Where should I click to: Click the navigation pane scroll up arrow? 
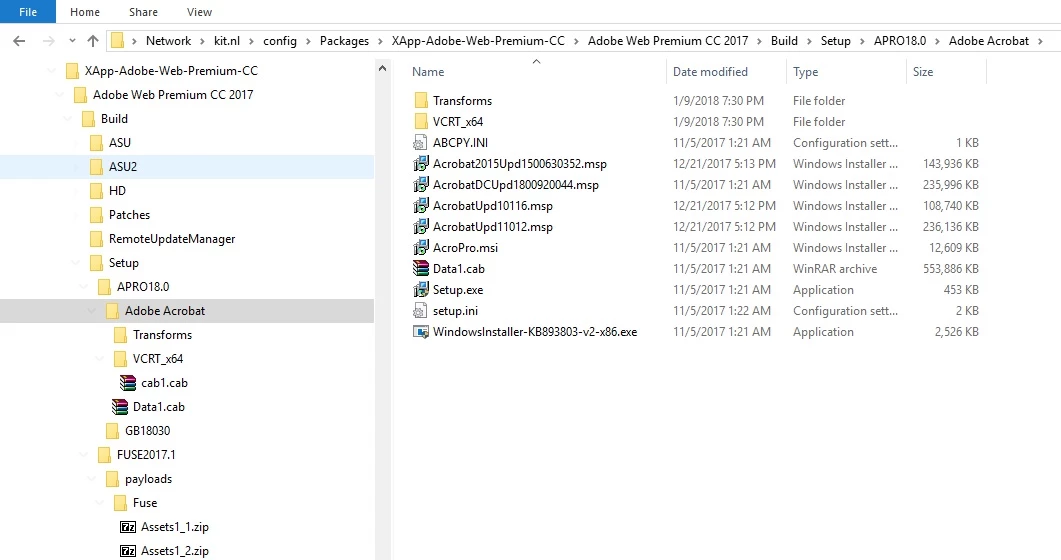click(x=382, y=68)
